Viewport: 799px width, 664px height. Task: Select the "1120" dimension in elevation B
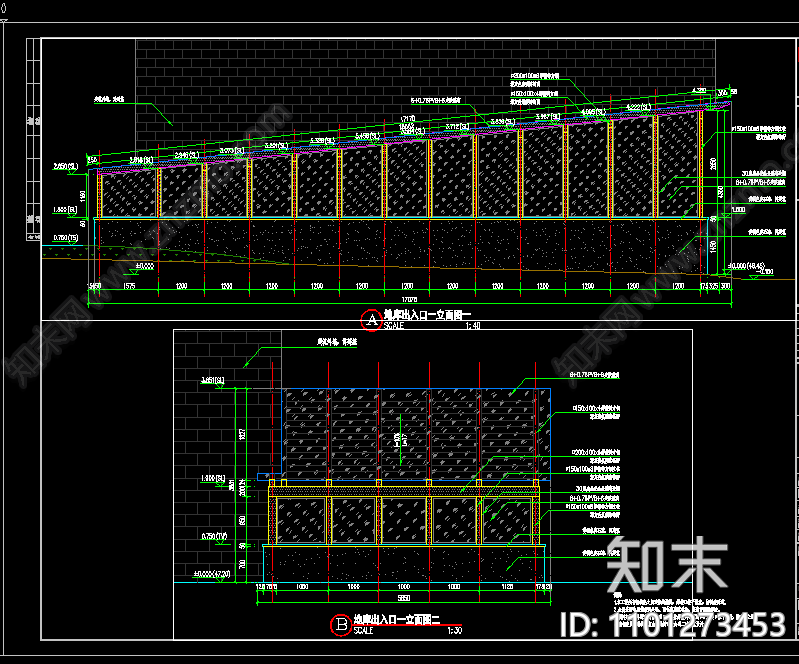507,587
